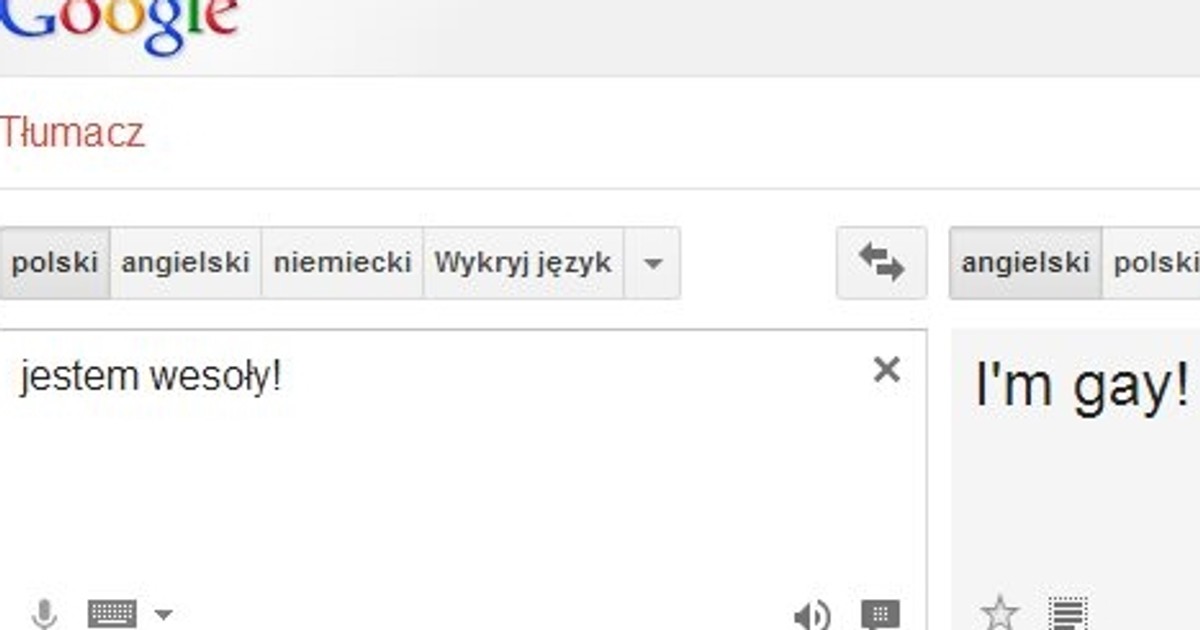This screenshot has width=1200, height=630.
Task: Activate microphone voice input
Action: [44, 613]
